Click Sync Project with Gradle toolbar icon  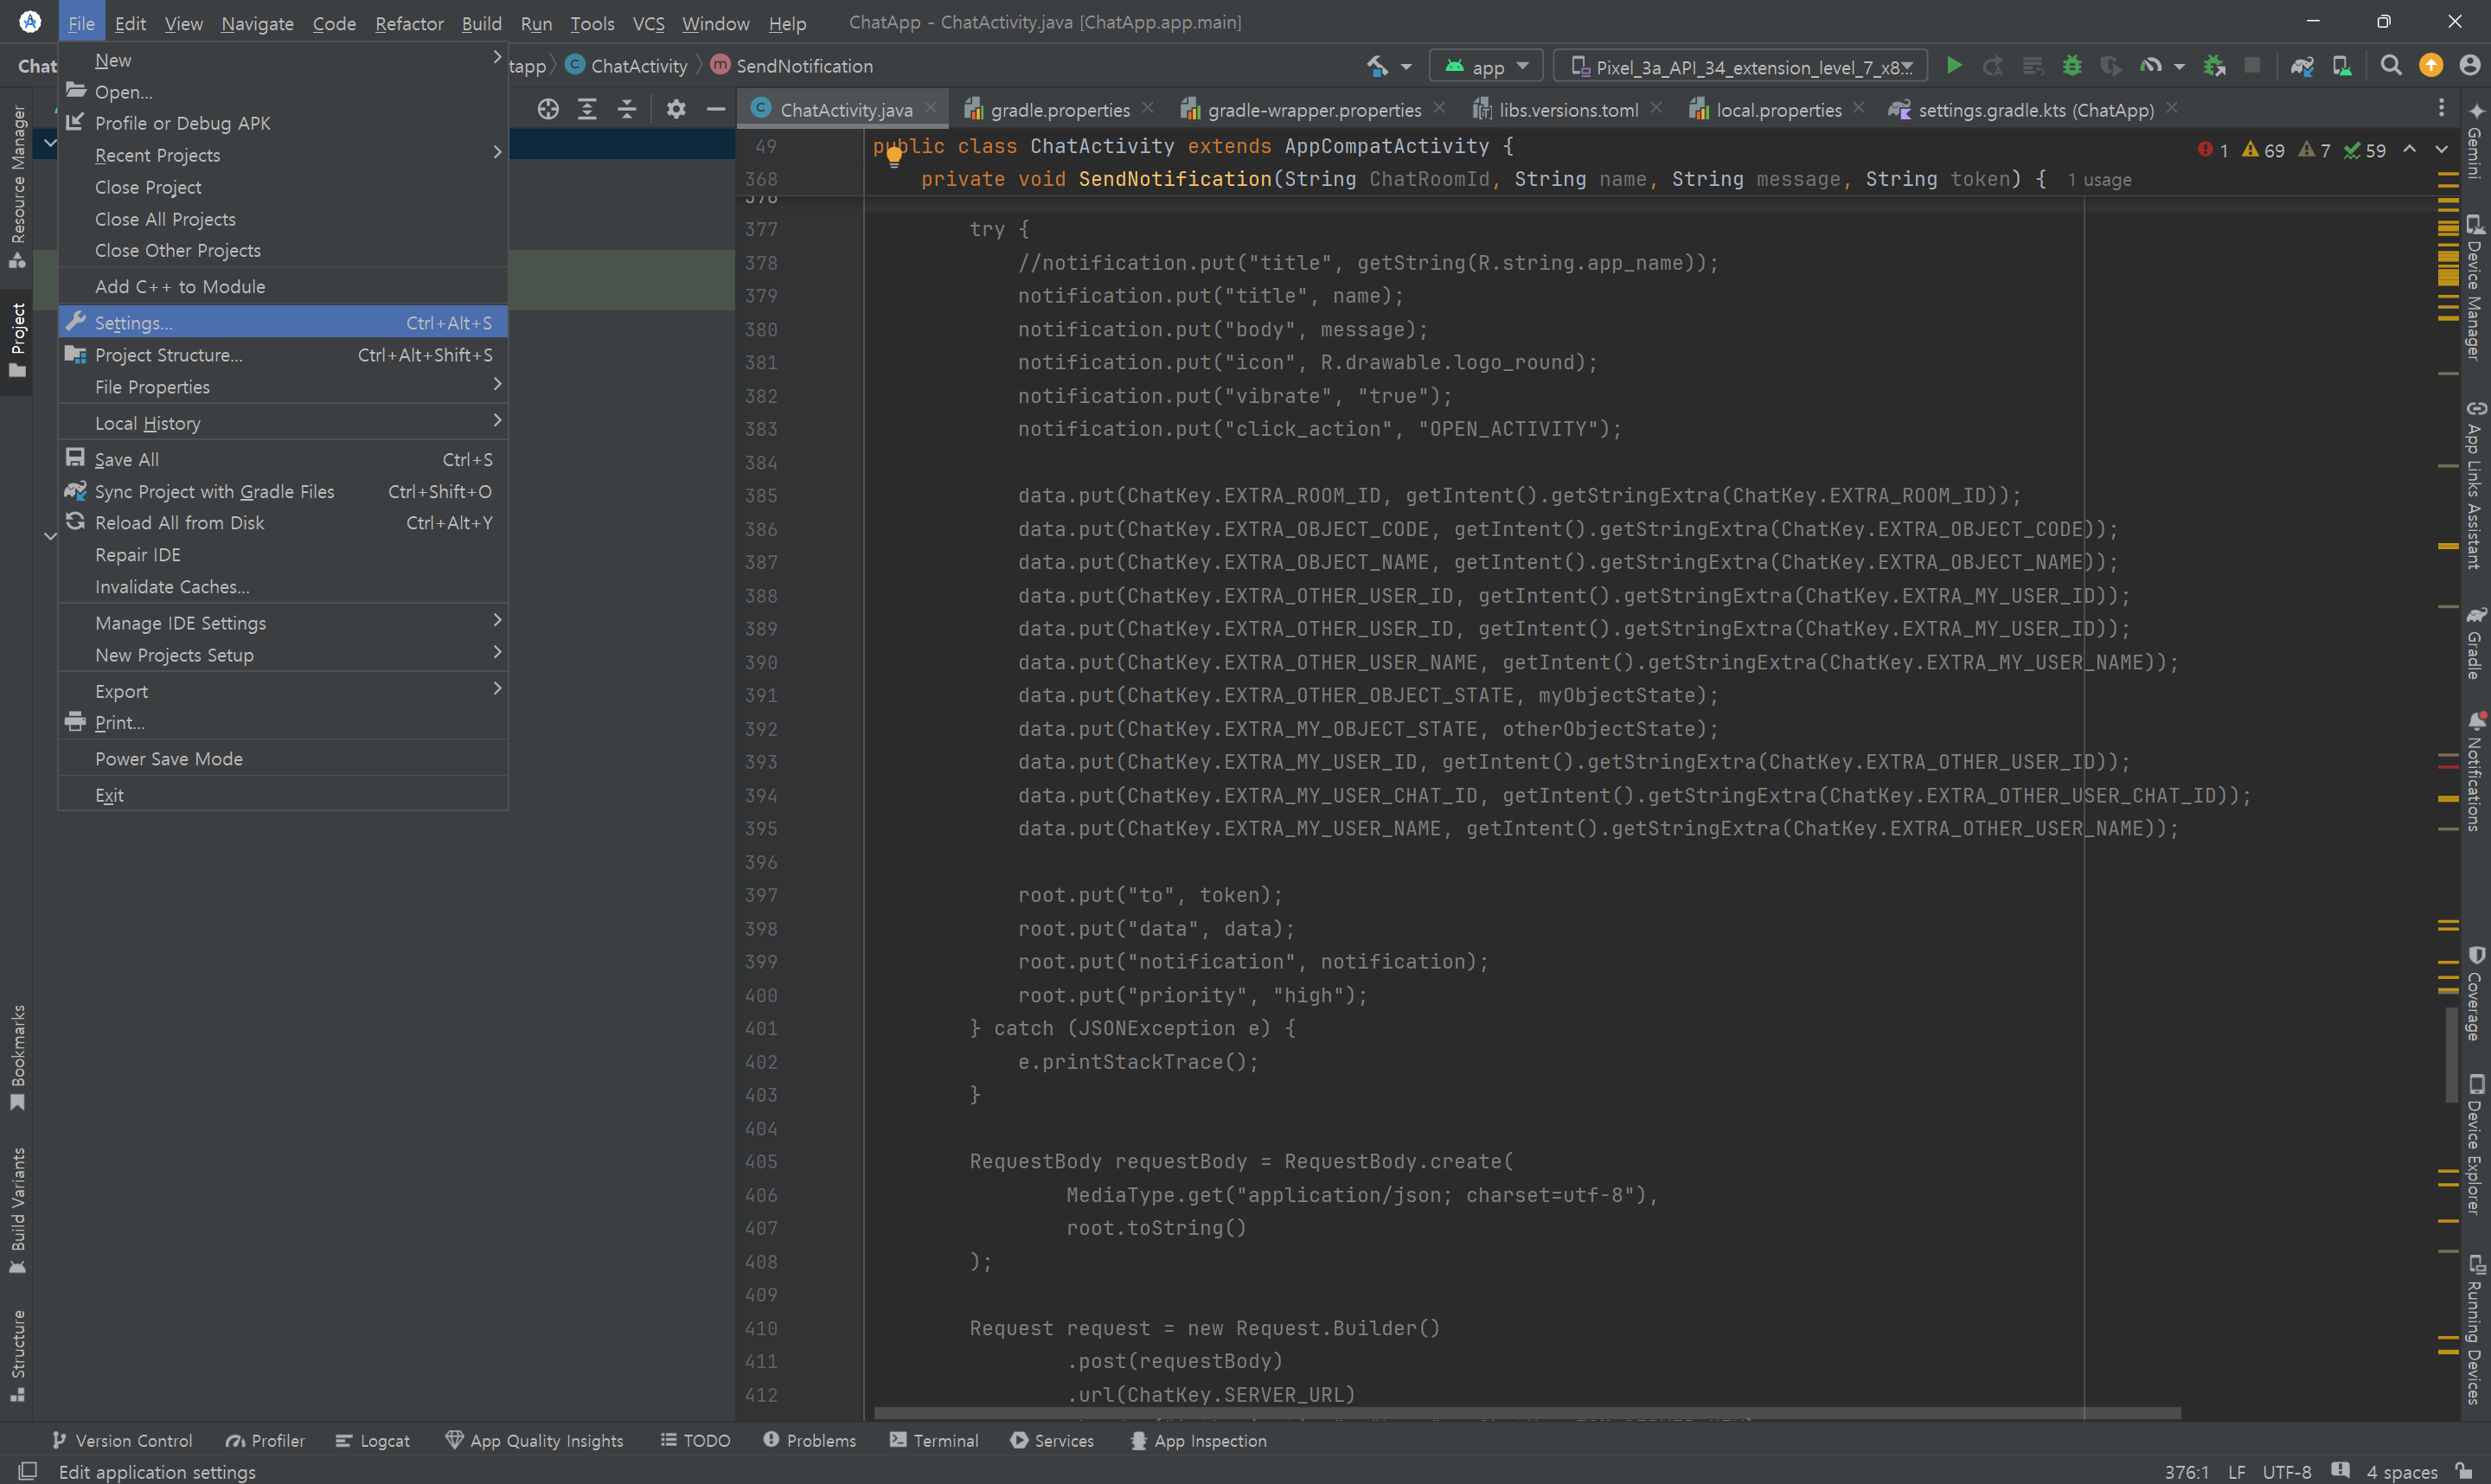[x=2302, y=66]
